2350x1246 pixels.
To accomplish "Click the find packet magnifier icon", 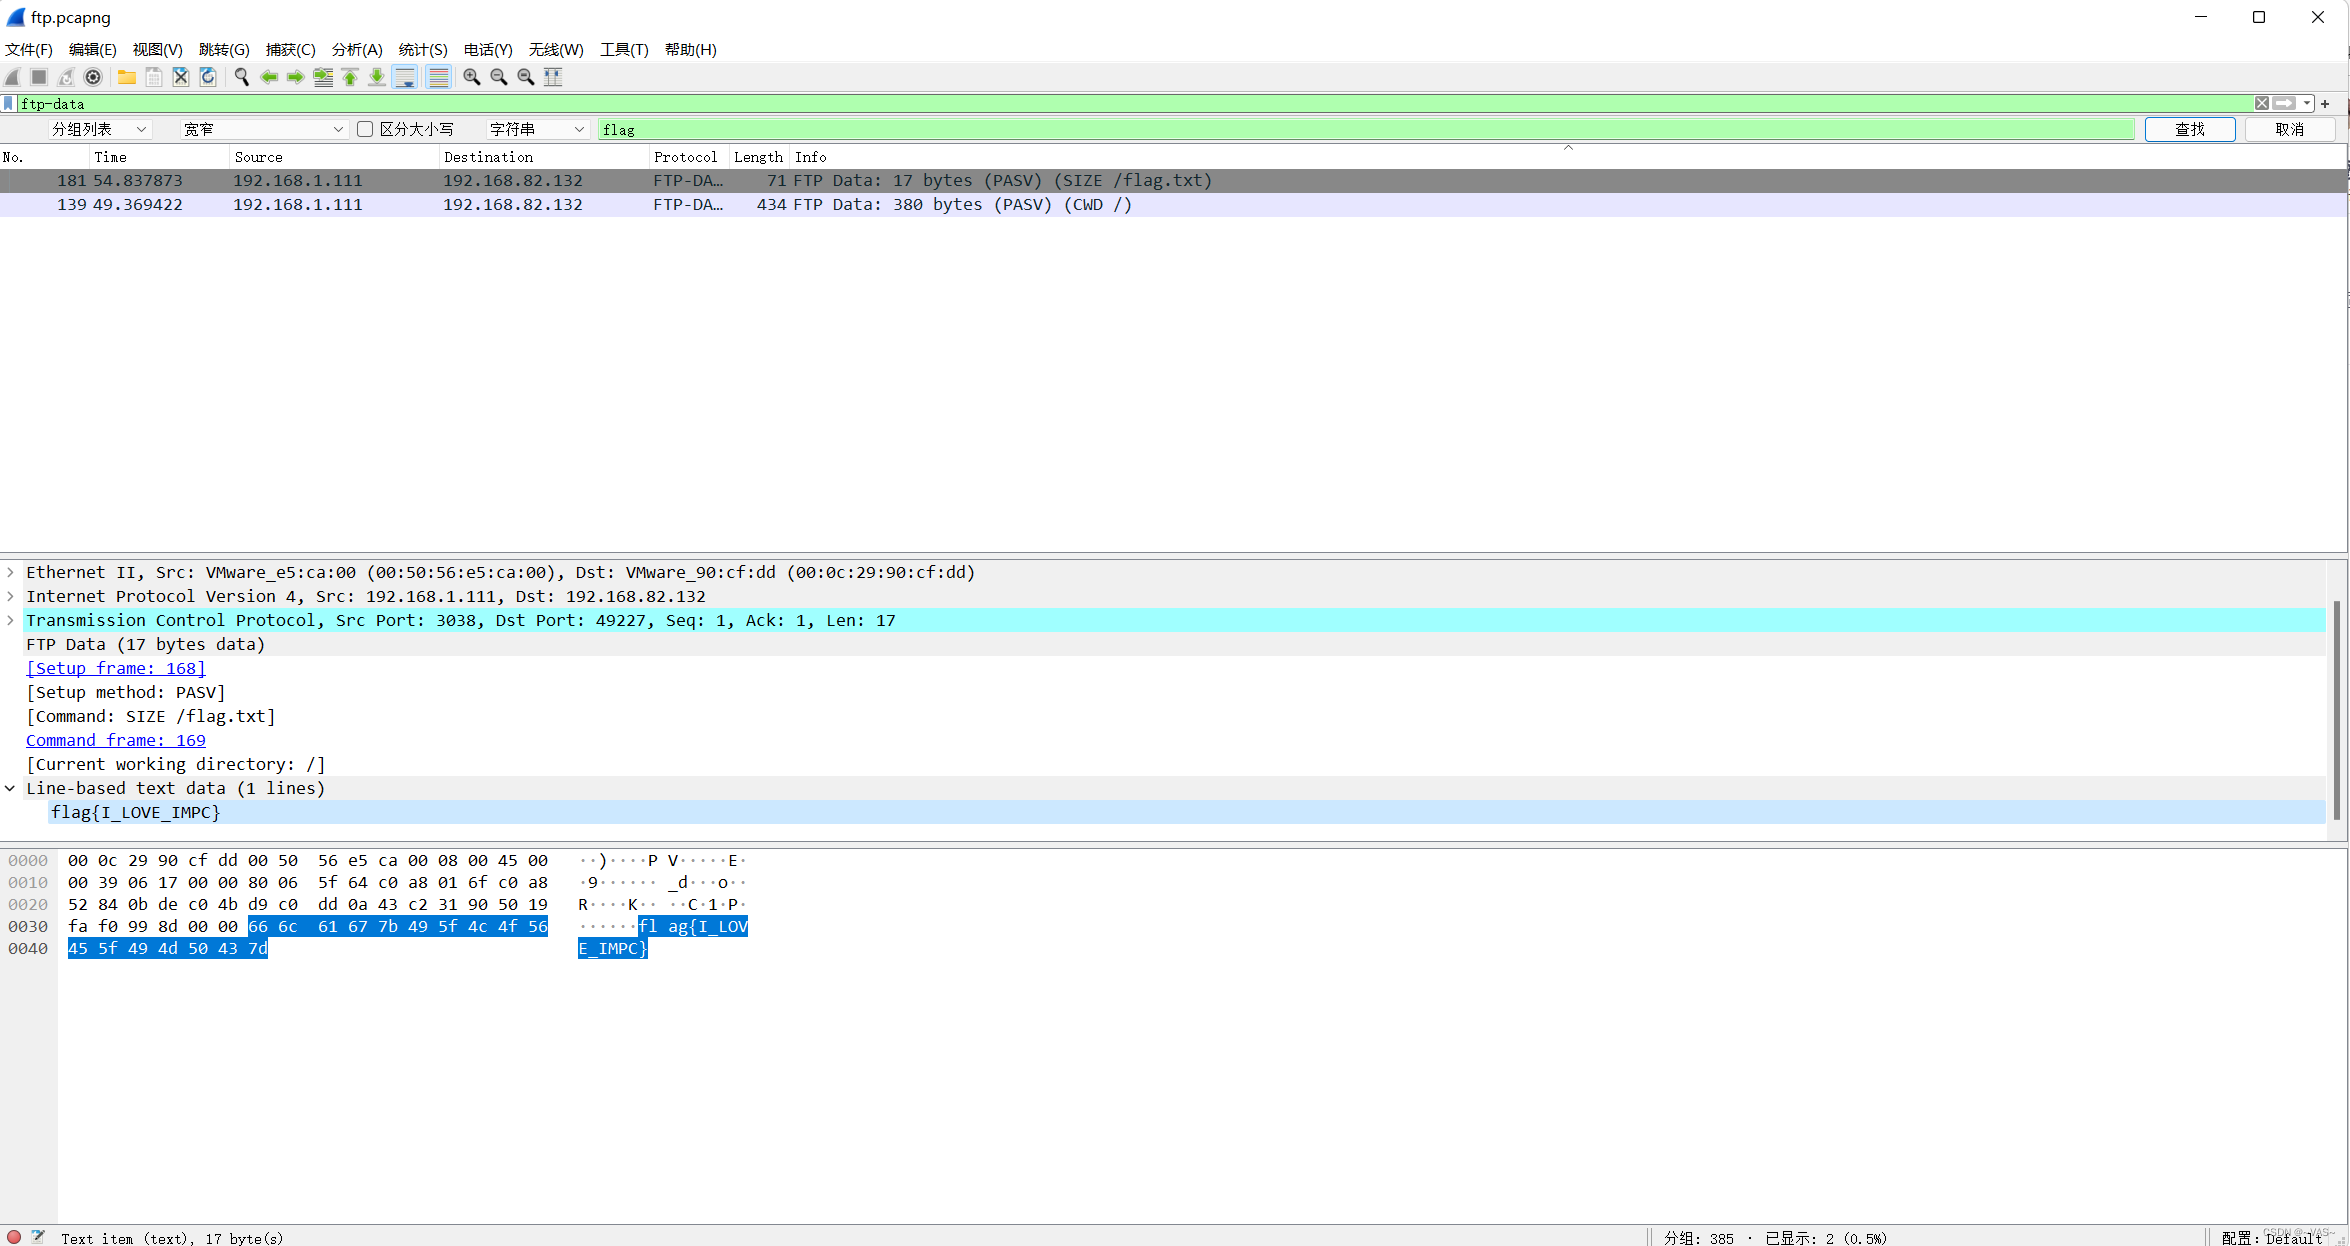I will [x=242, y=77].
